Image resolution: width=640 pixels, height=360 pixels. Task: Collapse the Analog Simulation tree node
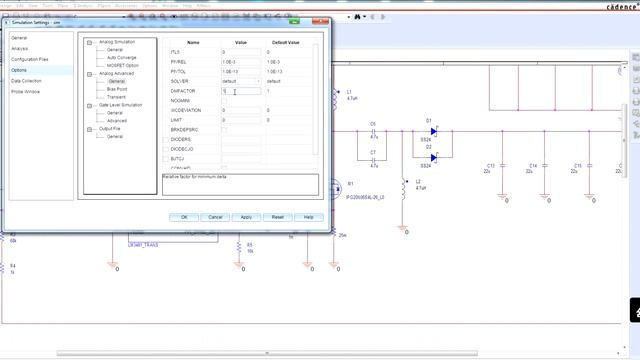pos(89,42)
